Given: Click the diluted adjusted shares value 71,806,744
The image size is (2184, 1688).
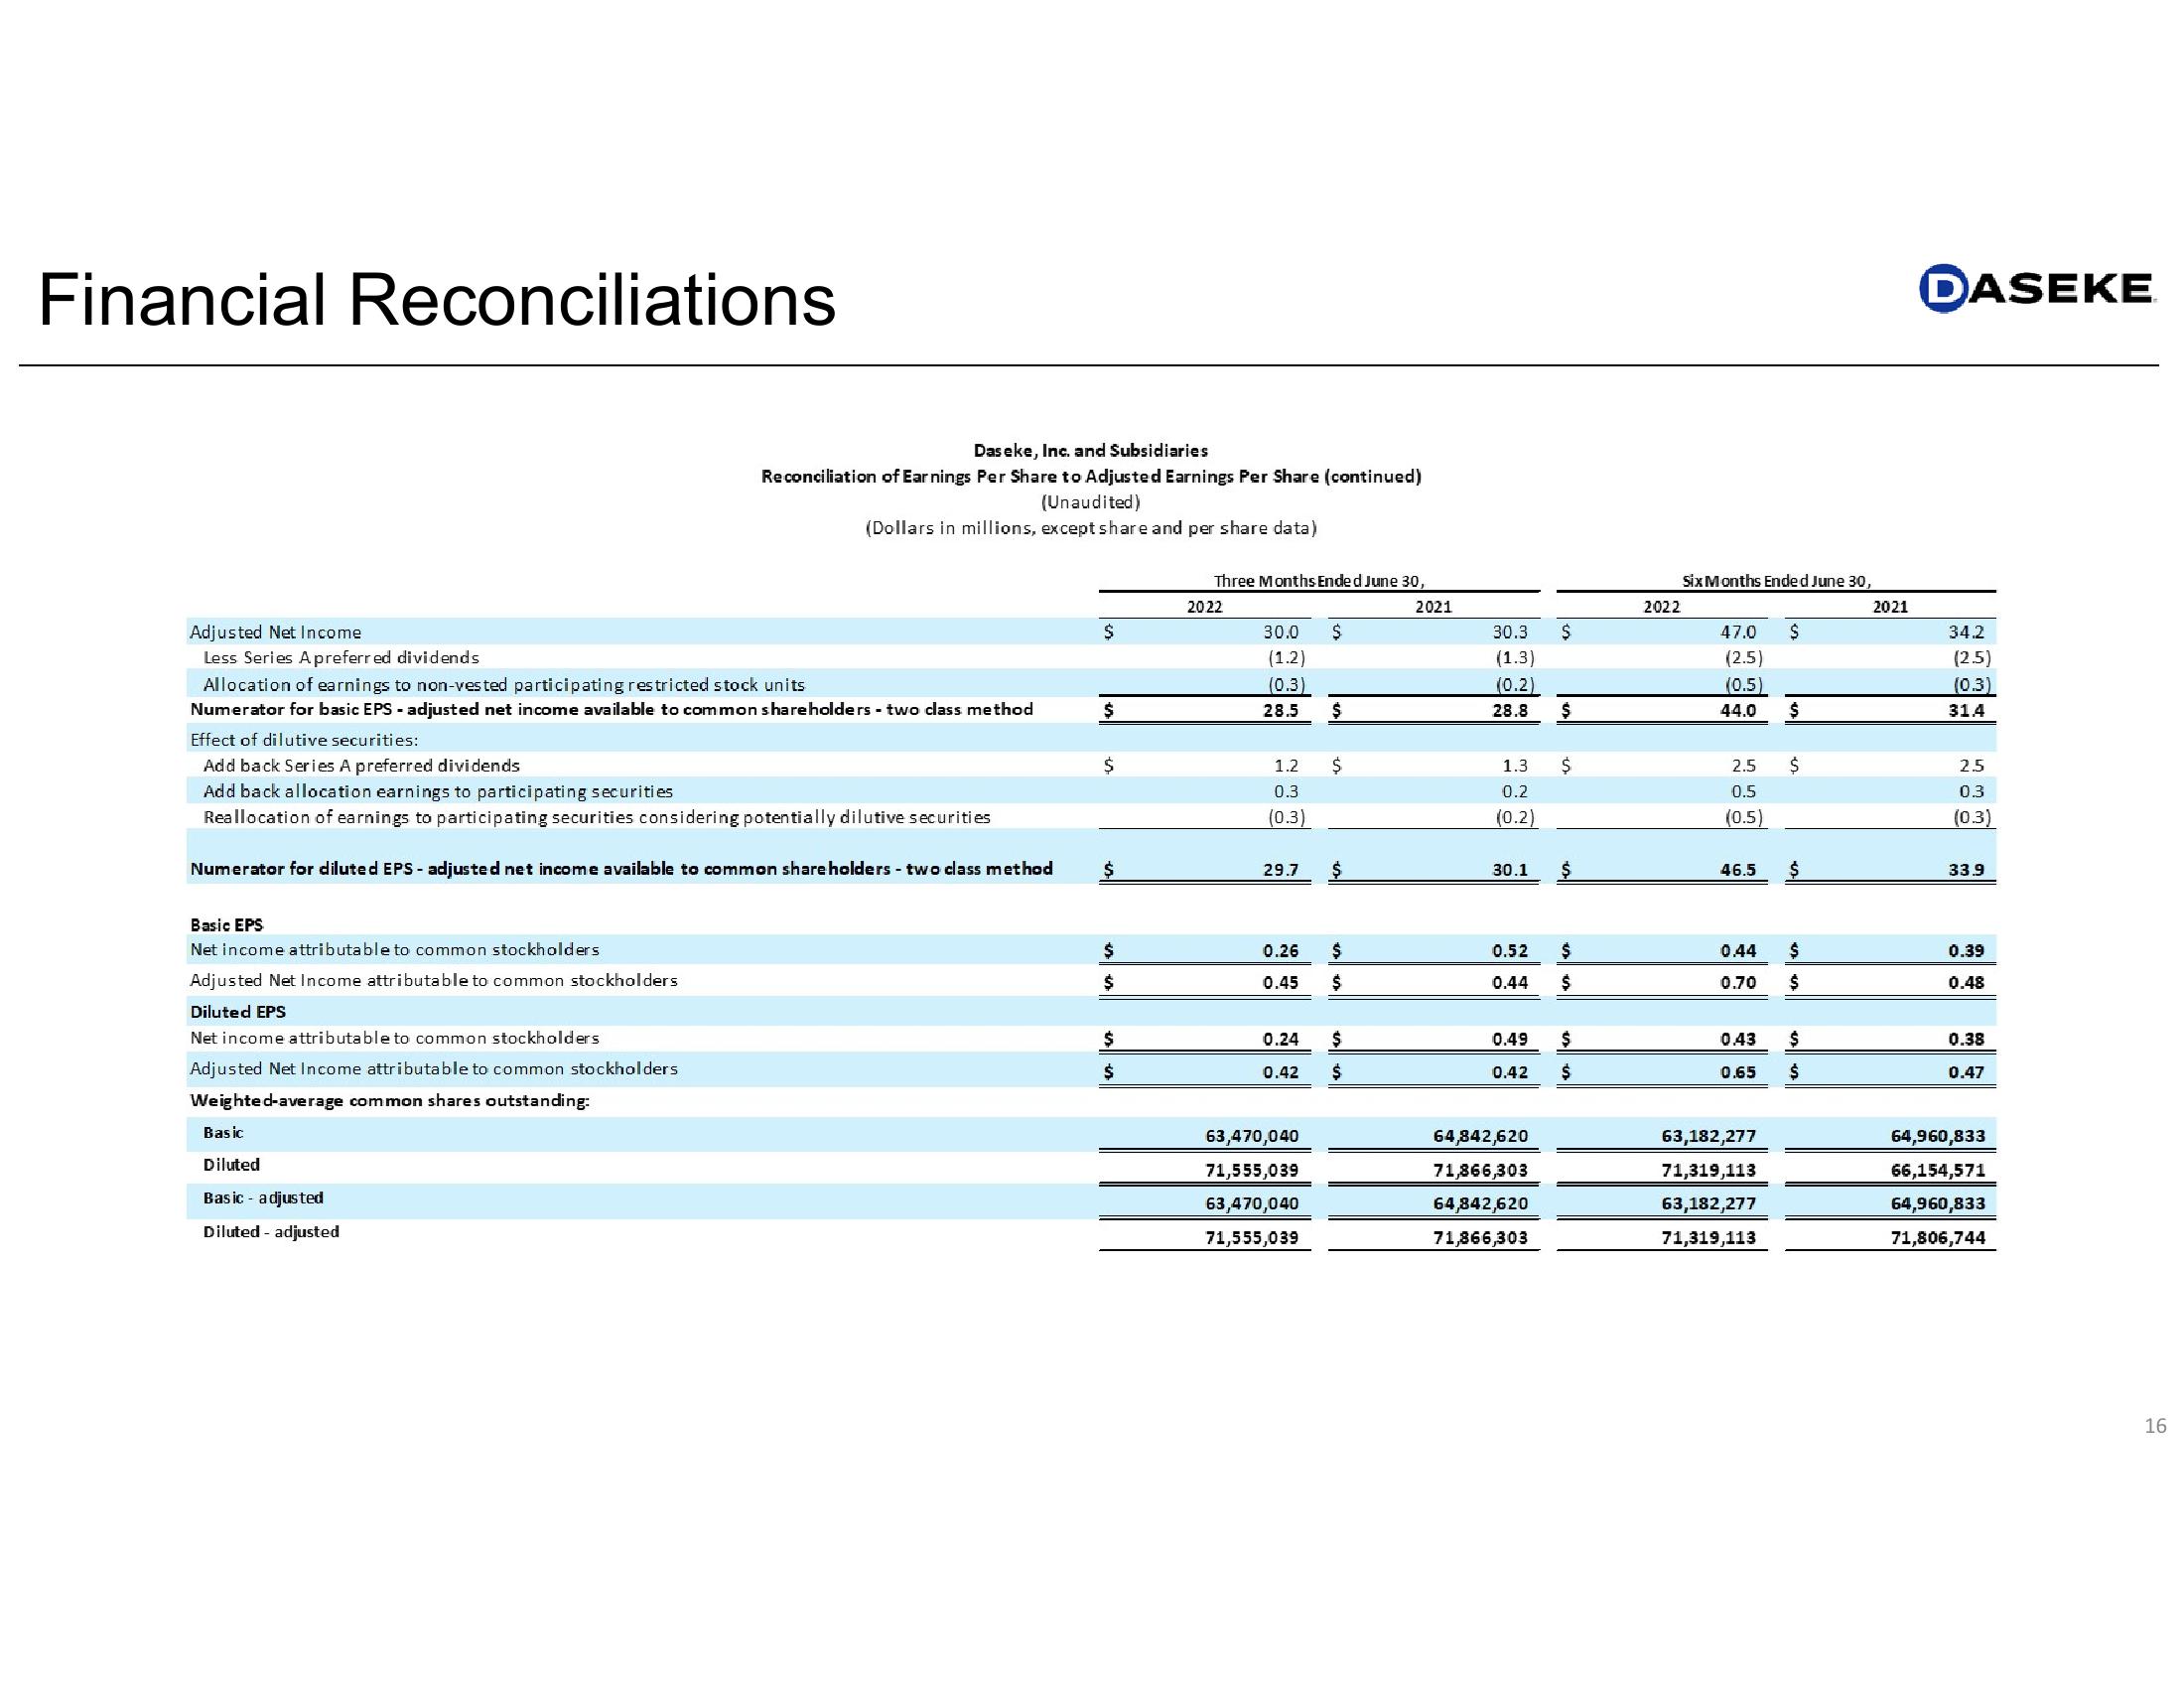Looking at the screenshot, I should pyautogui.click(x=1937, y=1238).
